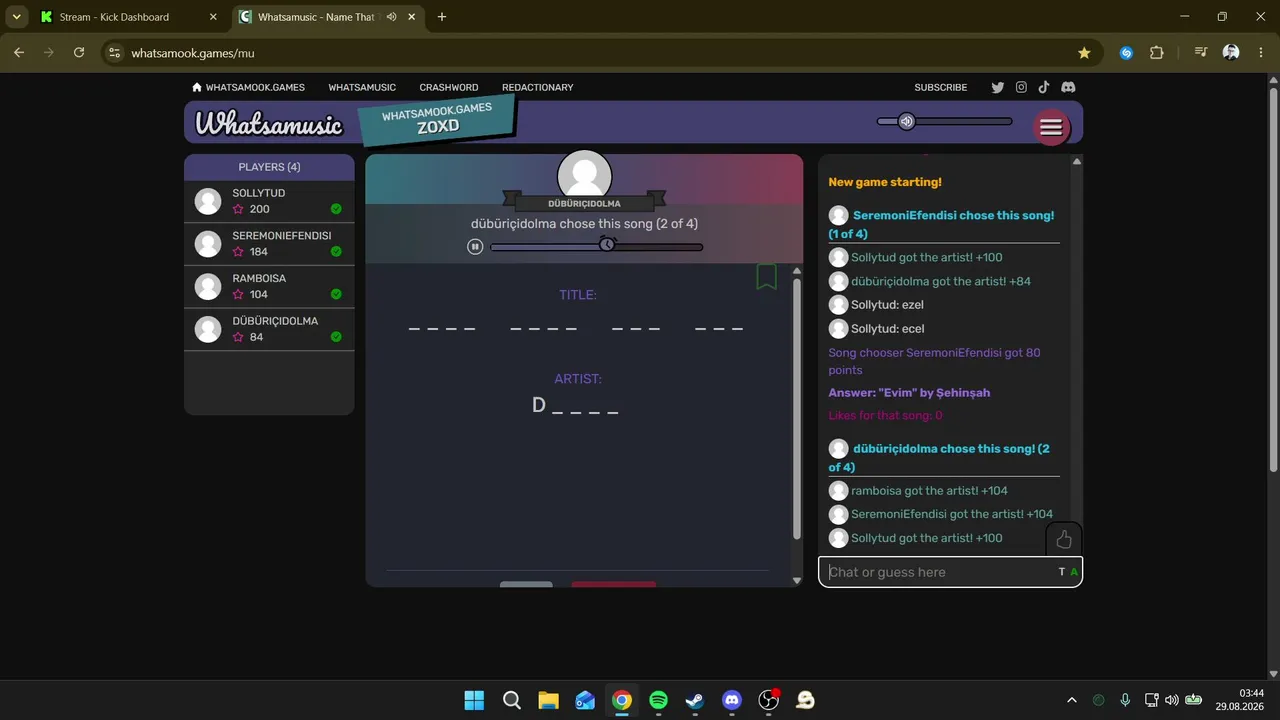Viewport: 1280px width, 720px height.
Task: Select the Whatsamusic browser tab
Action: 325,17
